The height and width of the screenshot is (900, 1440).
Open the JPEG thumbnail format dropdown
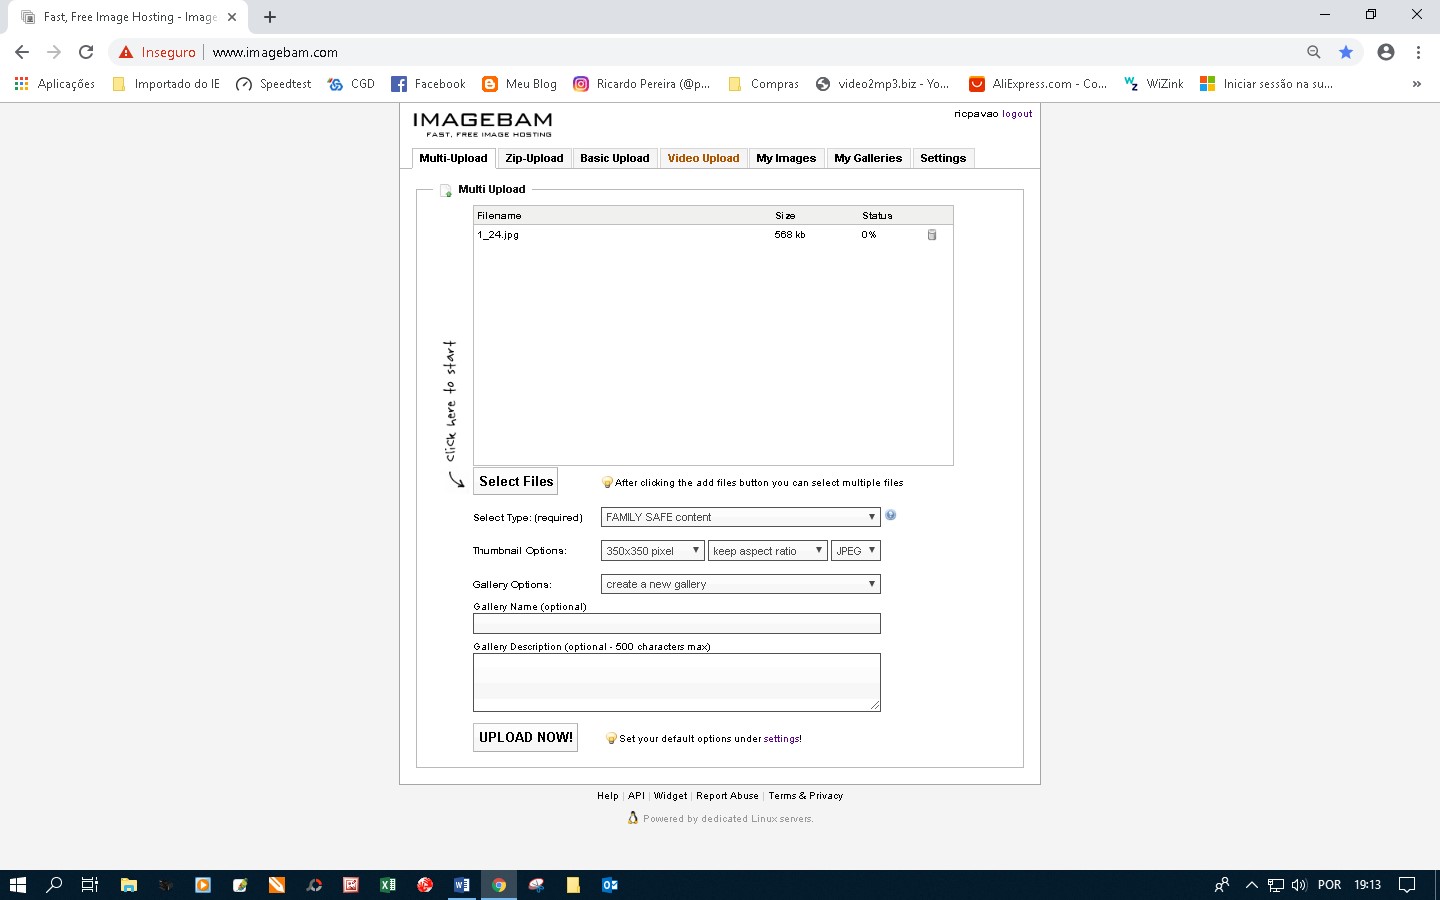point(856,551)
